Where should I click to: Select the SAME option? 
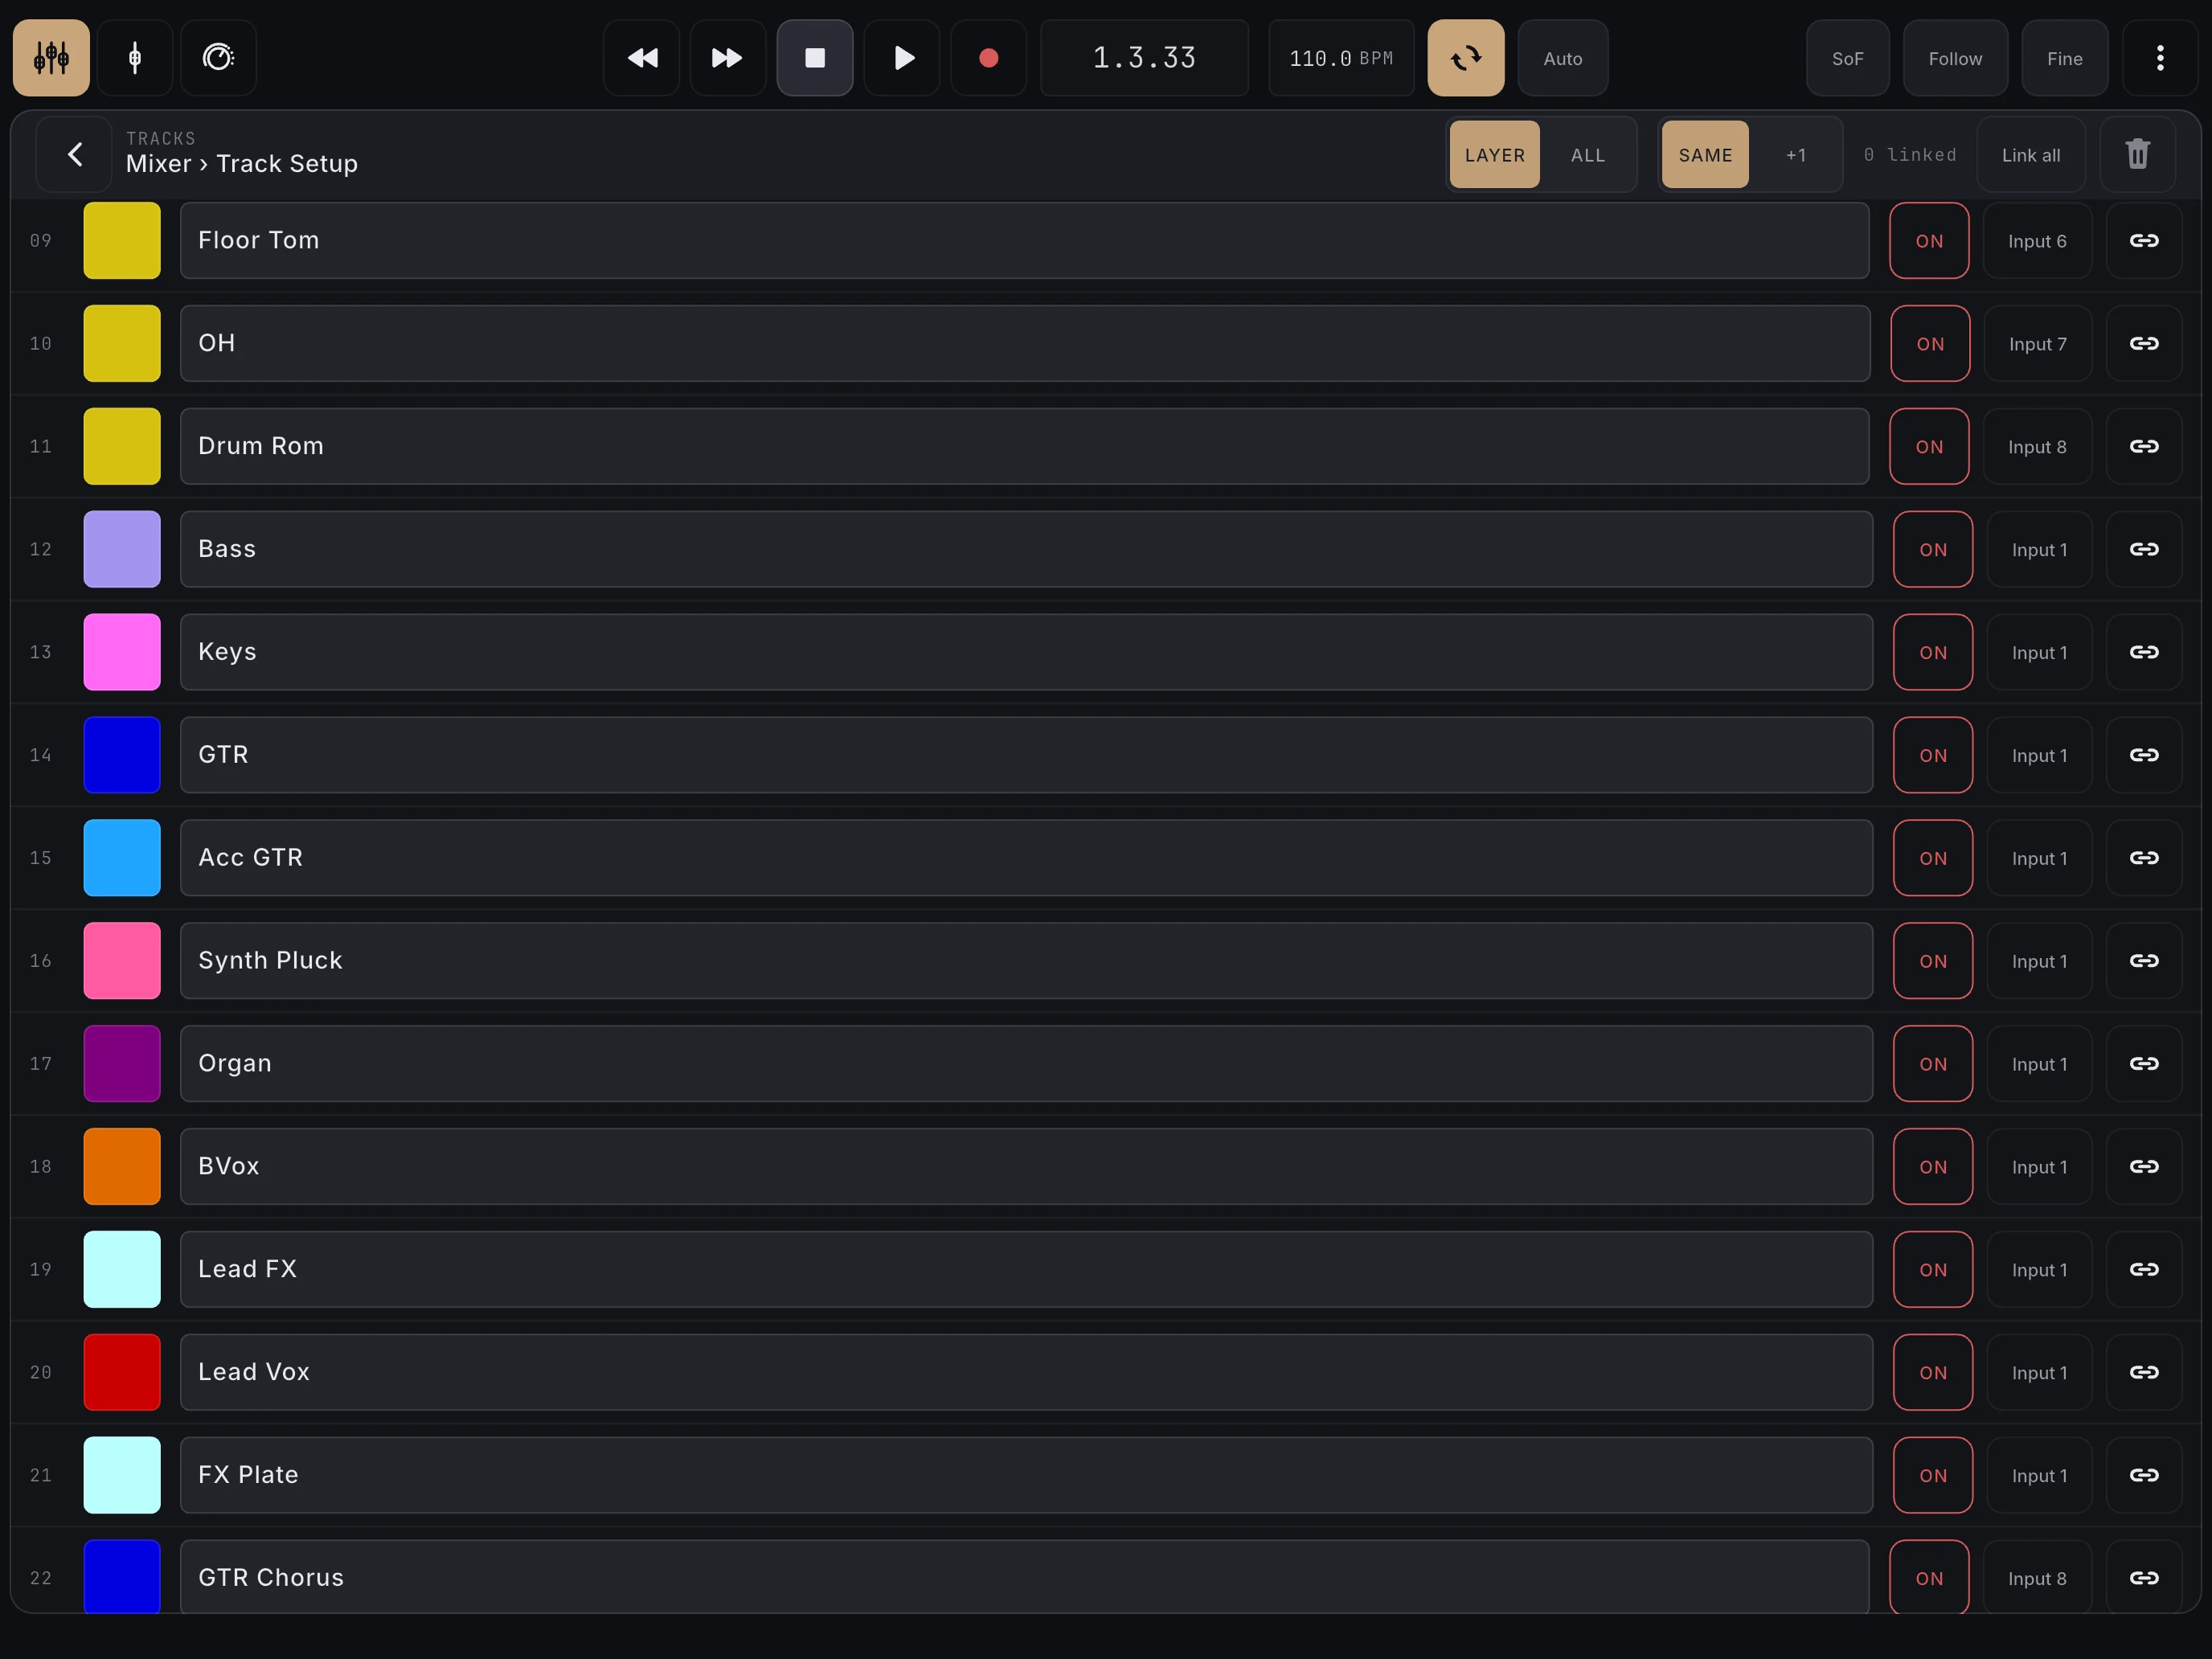point(1705,154)
